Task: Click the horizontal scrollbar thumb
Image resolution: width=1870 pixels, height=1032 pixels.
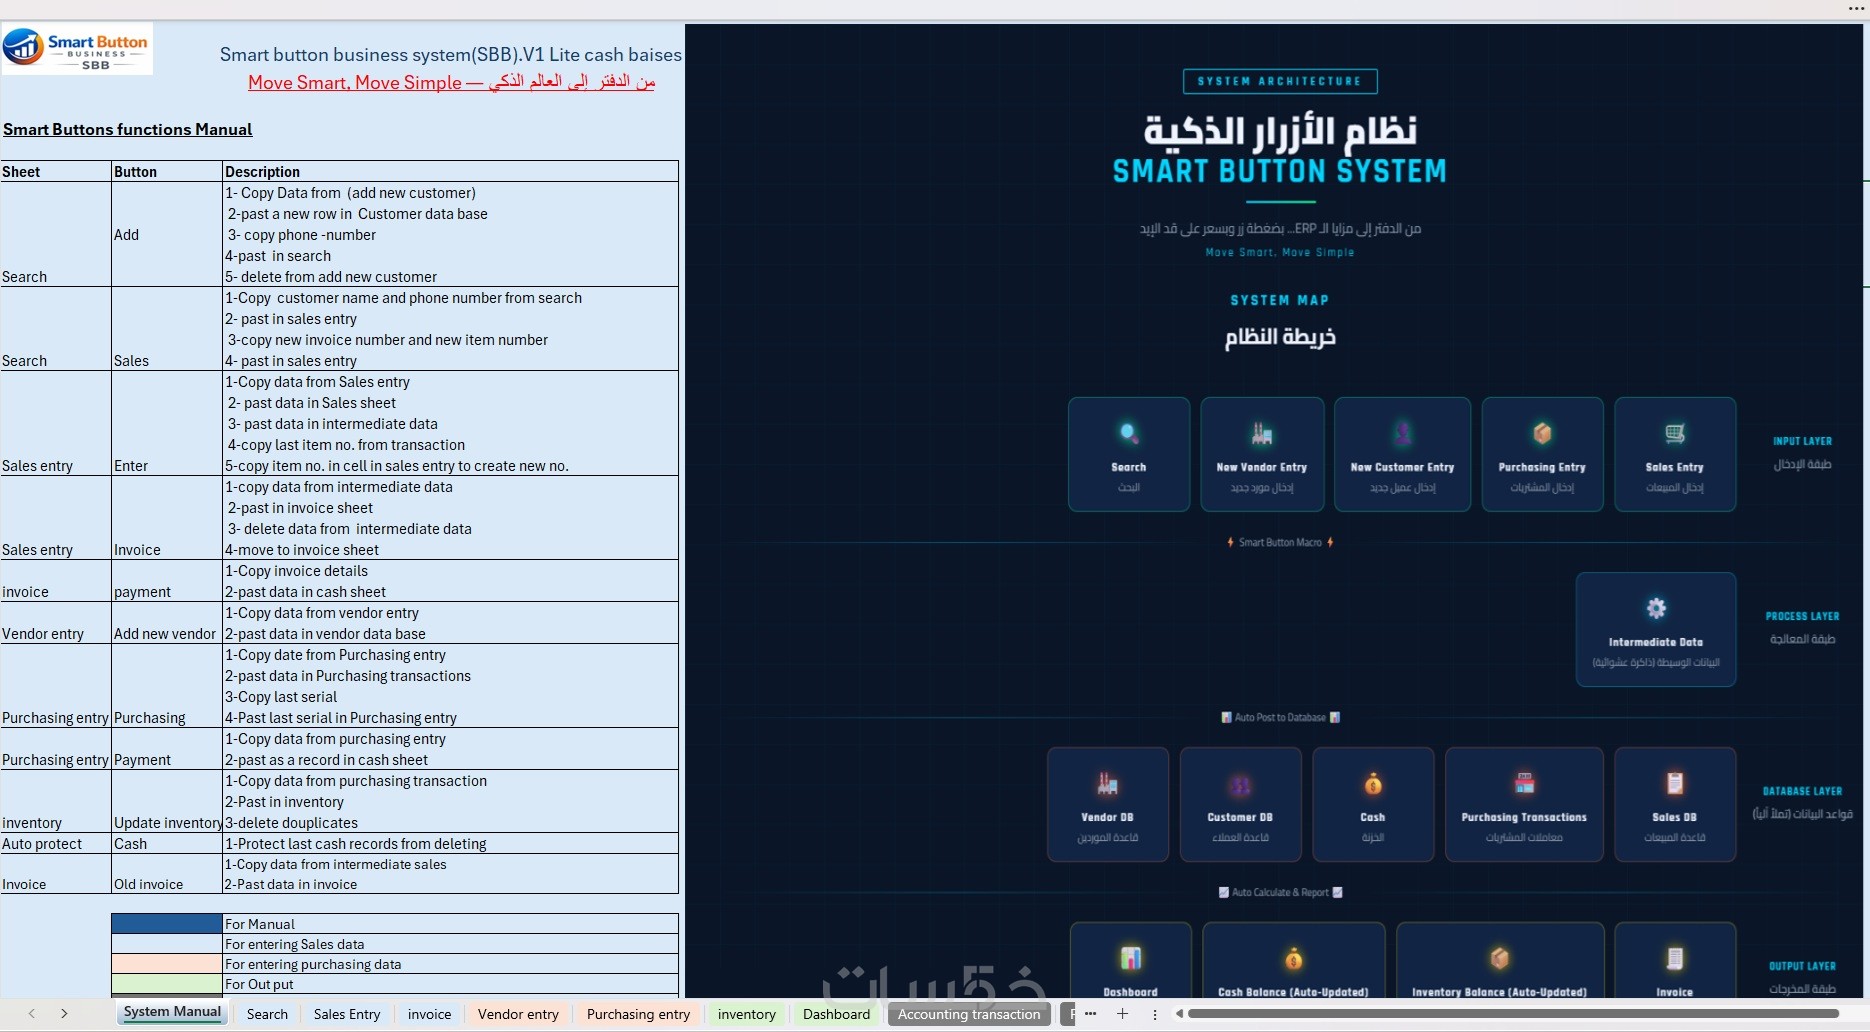Action: pos(1512,1014)
